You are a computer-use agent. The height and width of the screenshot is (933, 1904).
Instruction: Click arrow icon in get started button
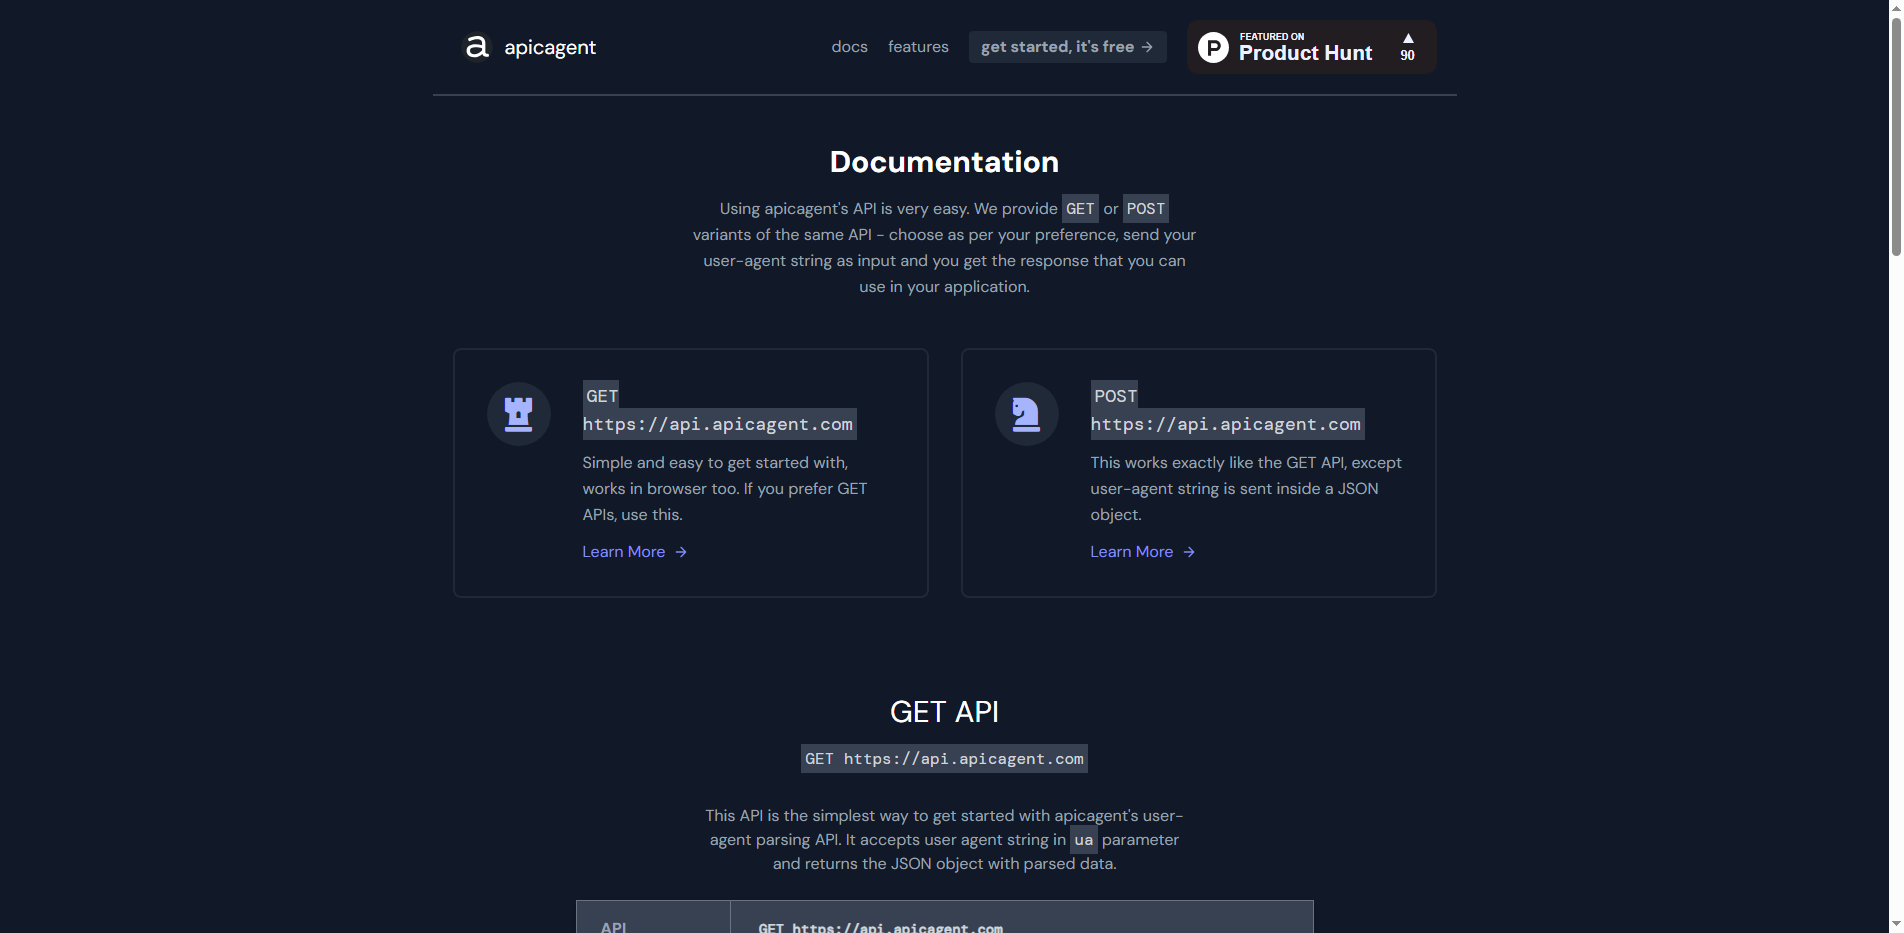coord(1147,47)
